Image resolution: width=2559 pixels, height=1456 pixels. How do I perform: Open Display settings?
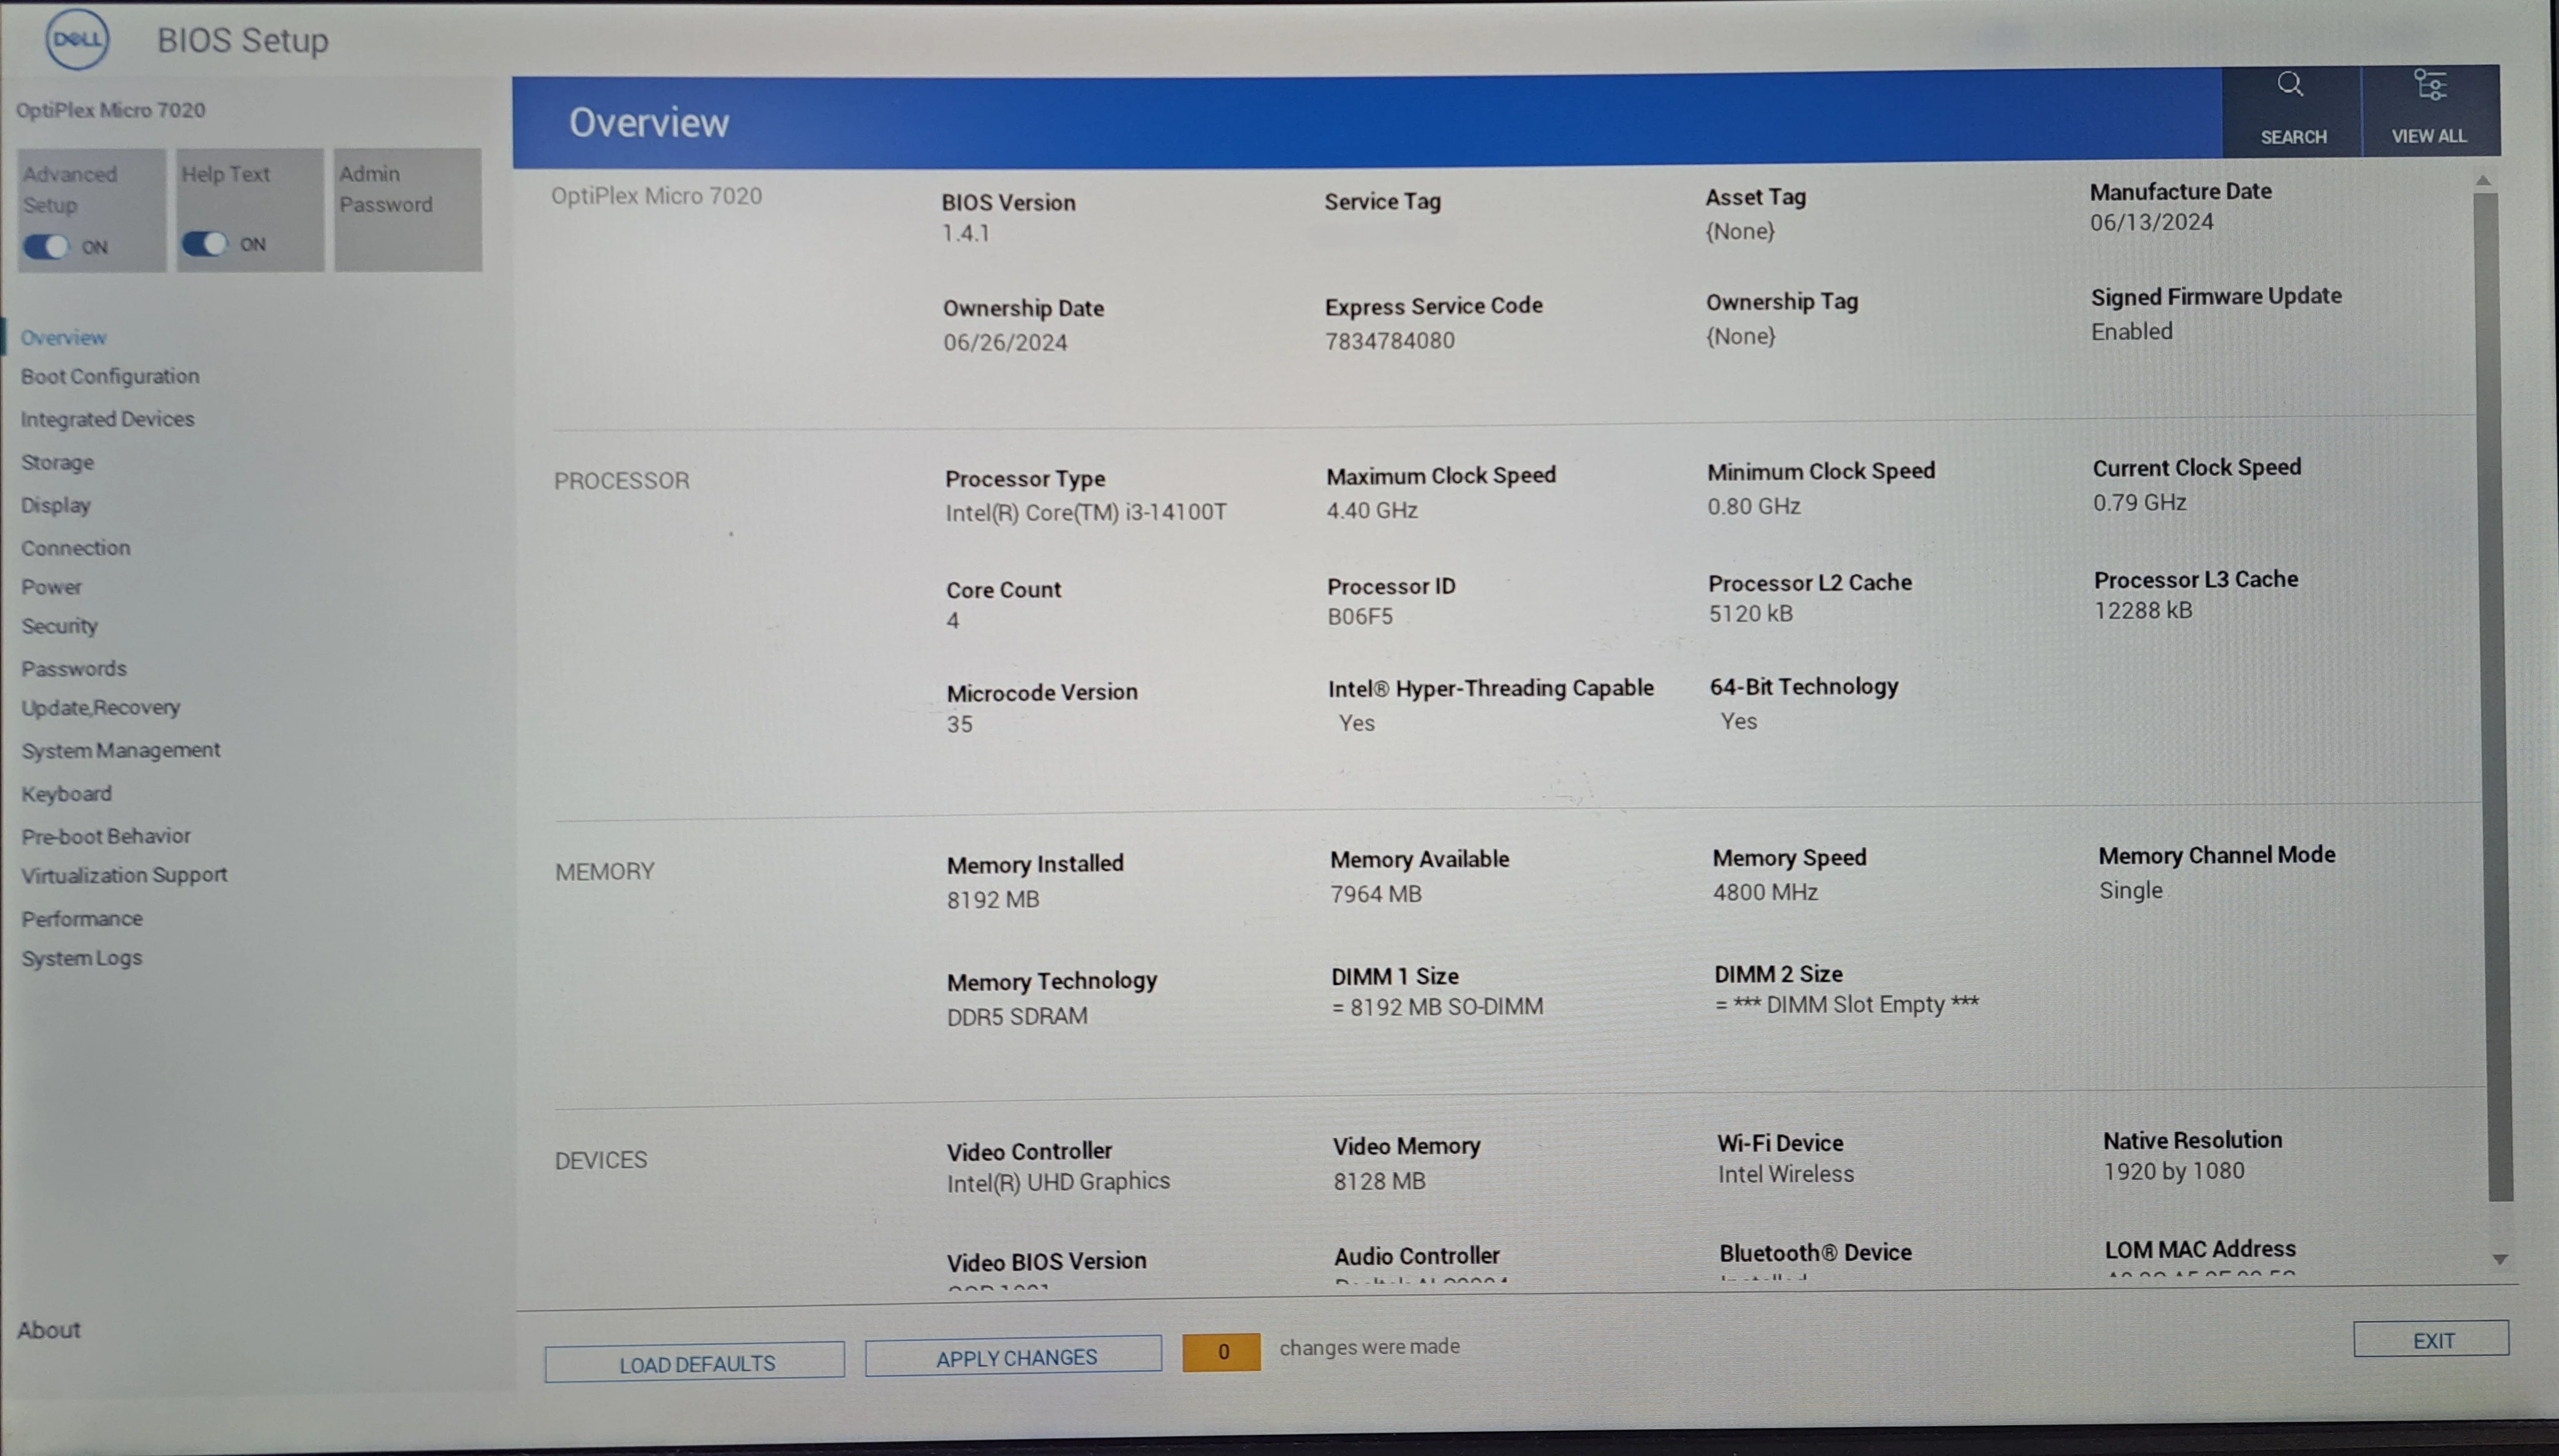(56, 505)
